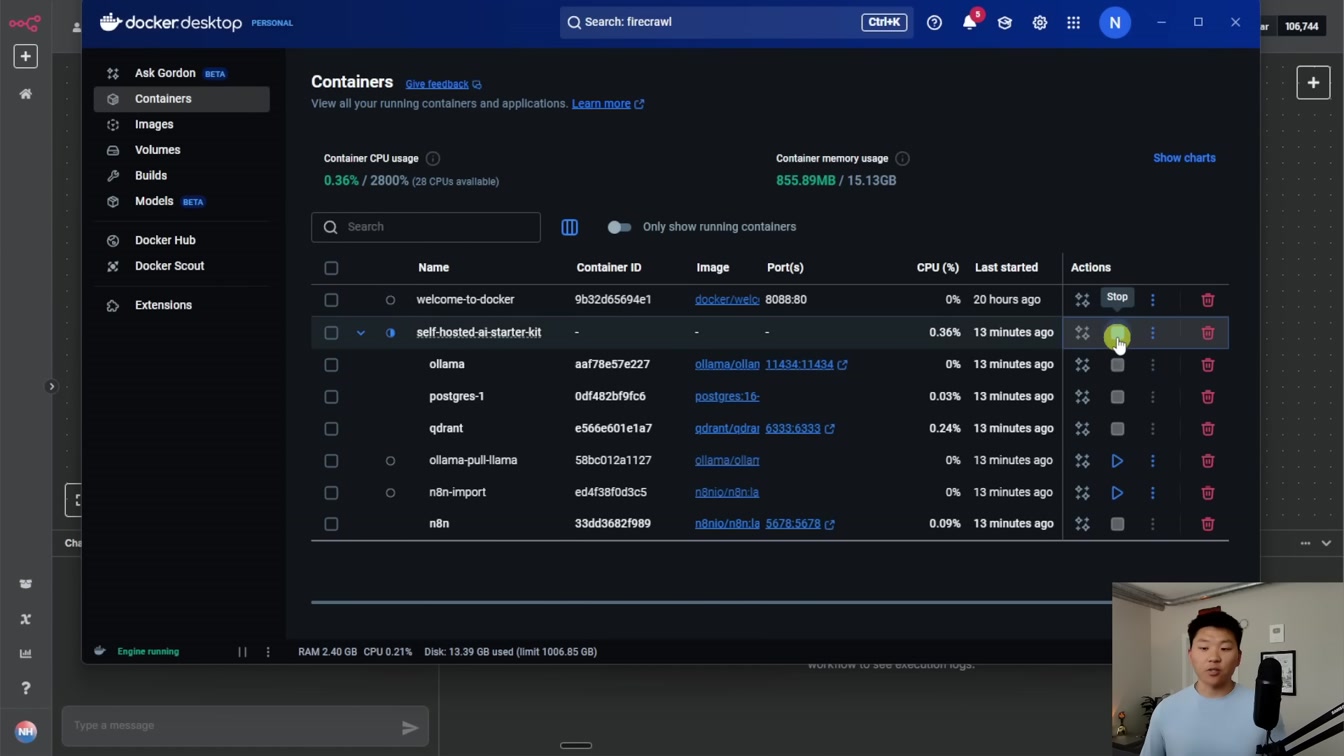Open the docker/welcome image link
This screenshot has height=756, width=1344.
(727, 300)
